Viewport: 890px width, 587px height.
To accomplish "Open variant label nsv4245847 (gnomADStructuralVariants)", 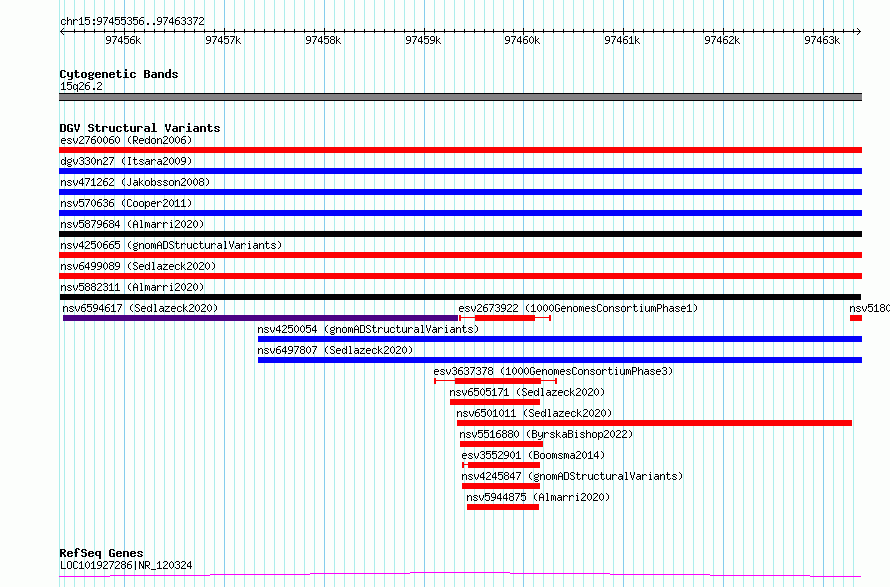I will click(x=572, y=476).
